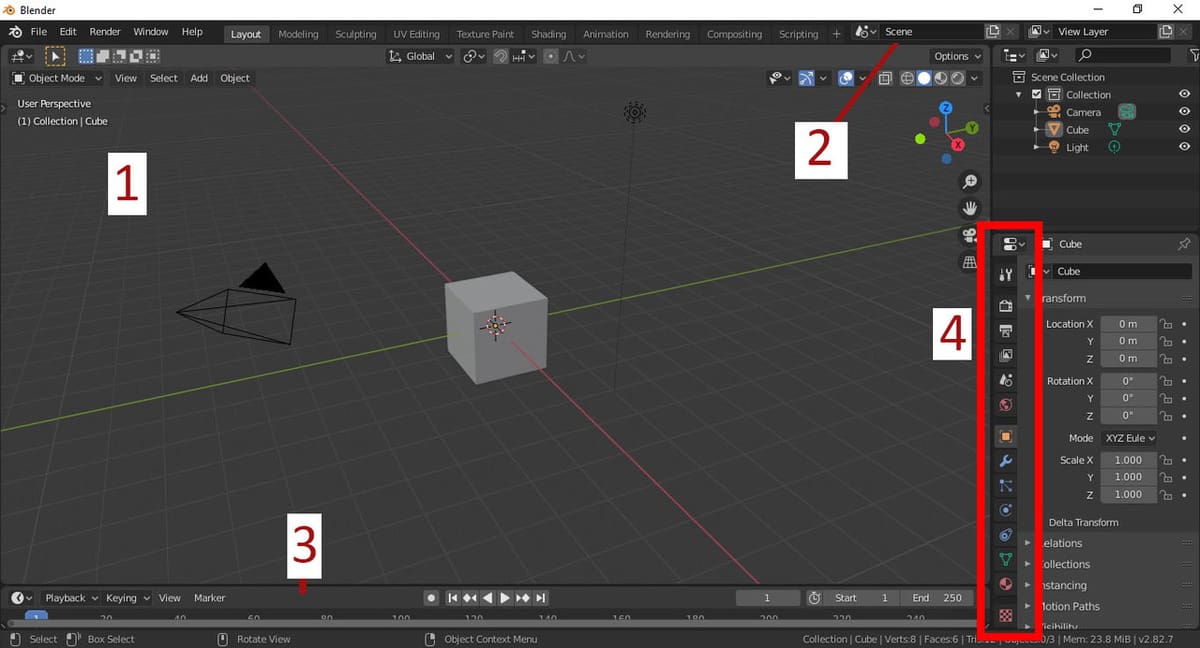Switch to the Modeling workspace tab
Image resolution: width=1200 pixels, height=648 pixels.
click(x=298, y=34)
